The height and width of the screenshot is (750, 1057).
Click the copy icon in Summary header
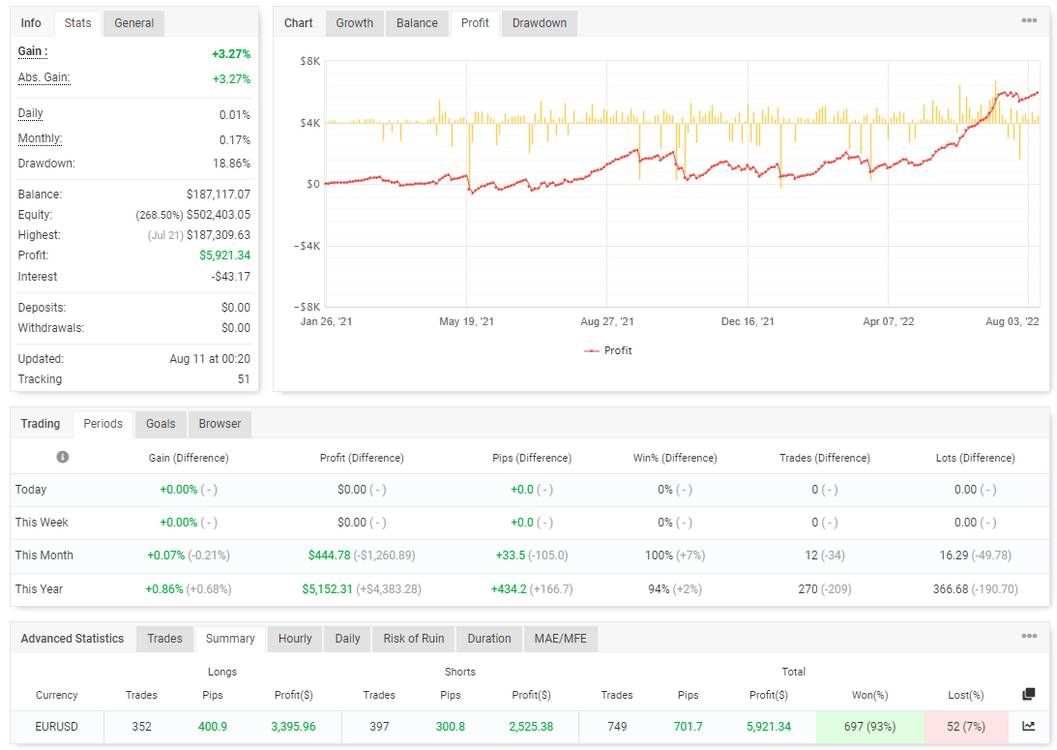point(1028,694)
